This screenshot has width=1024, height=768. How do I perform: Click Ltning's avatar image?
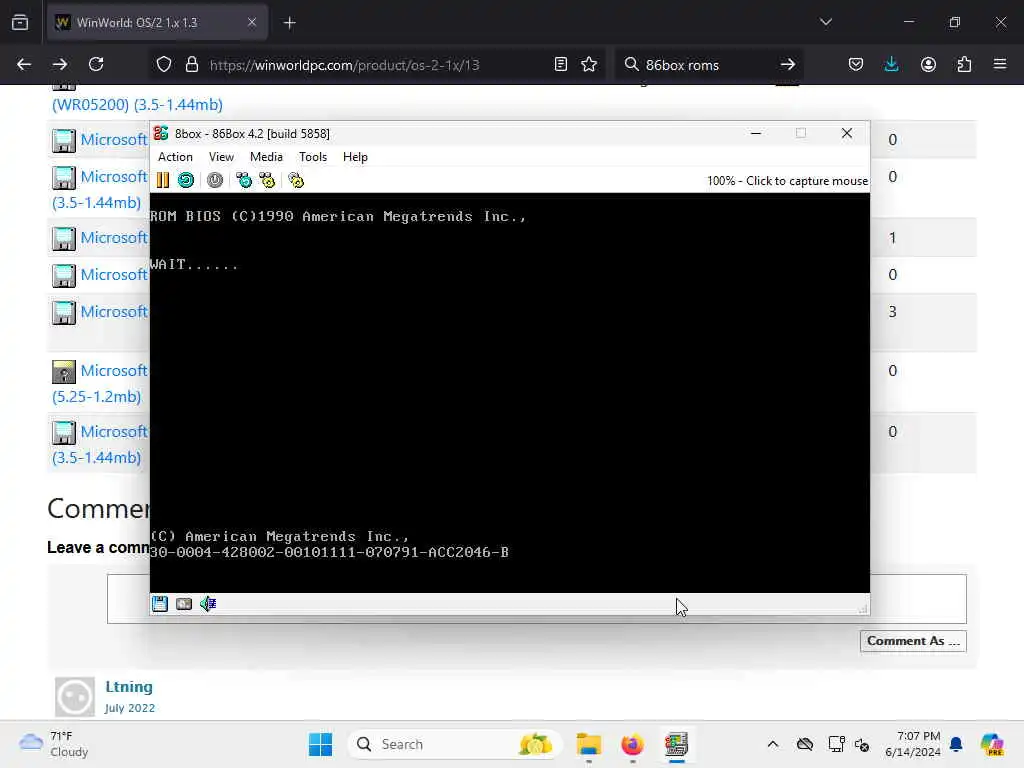point(74,696)
